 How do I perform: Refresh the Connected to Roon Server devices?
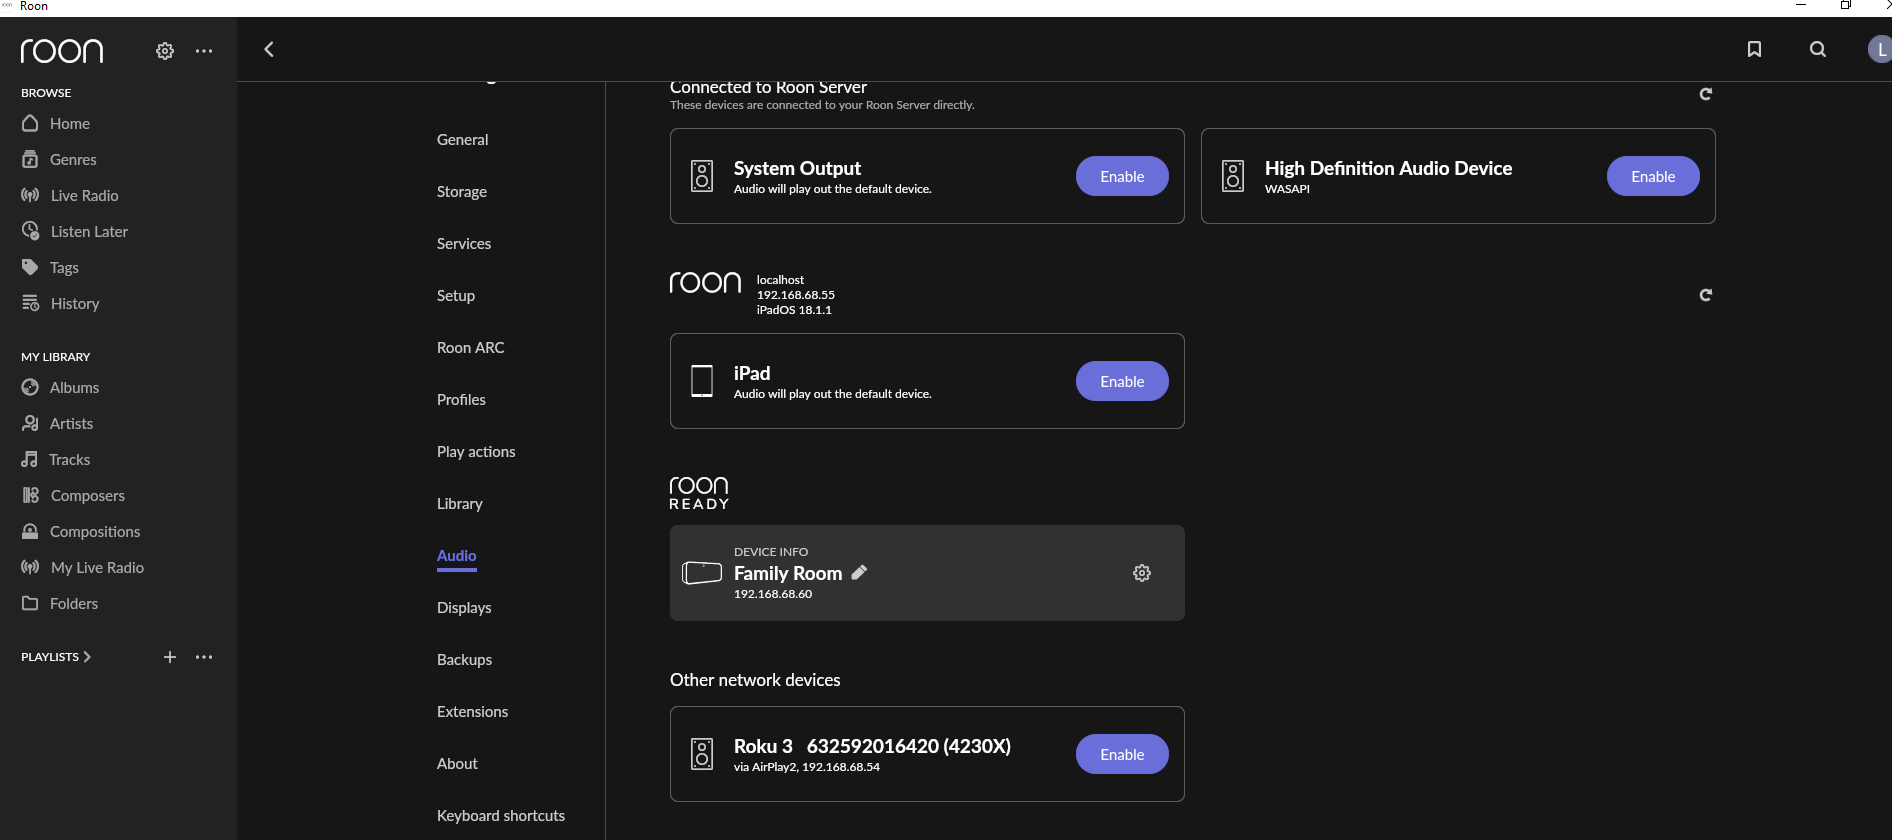[1706, 94]
